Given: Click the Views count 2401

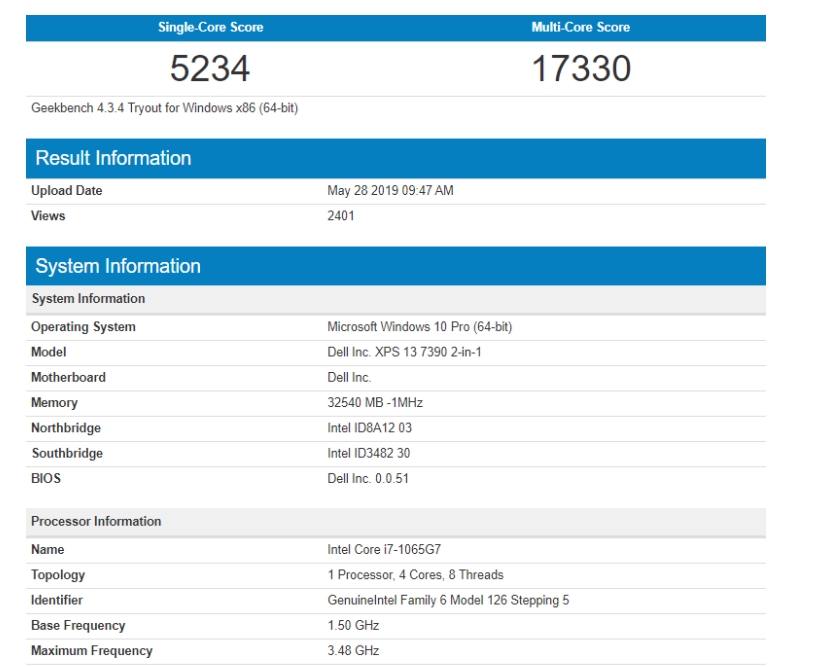Looking at the screenshot, I should pyautogui.click(x=341, y=215).
